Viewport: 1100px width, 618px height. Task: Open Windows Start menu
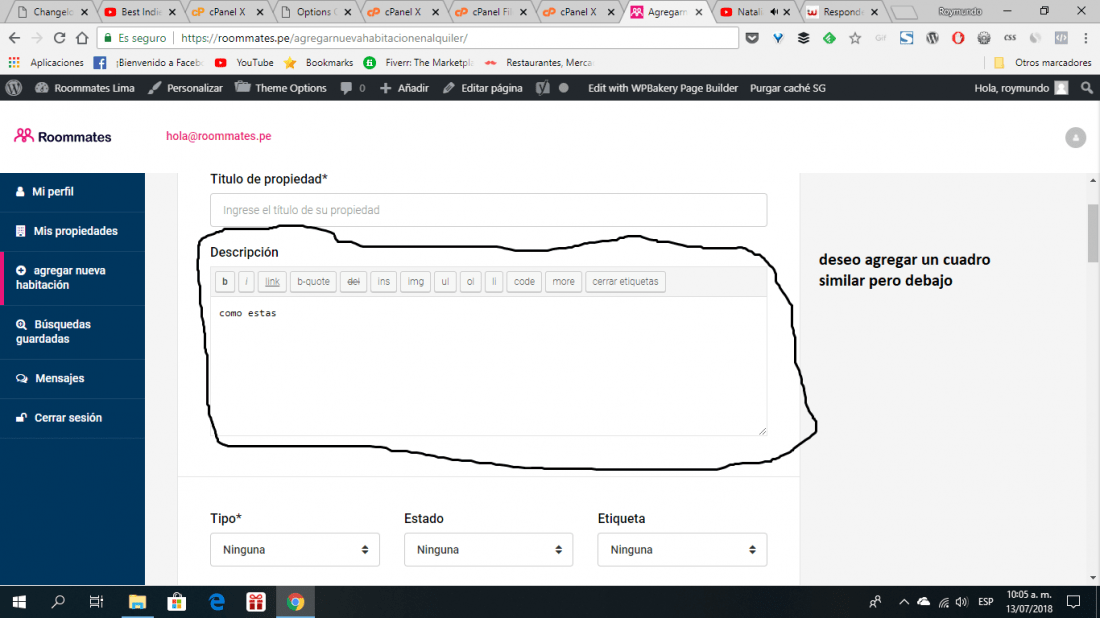point(19,602)
